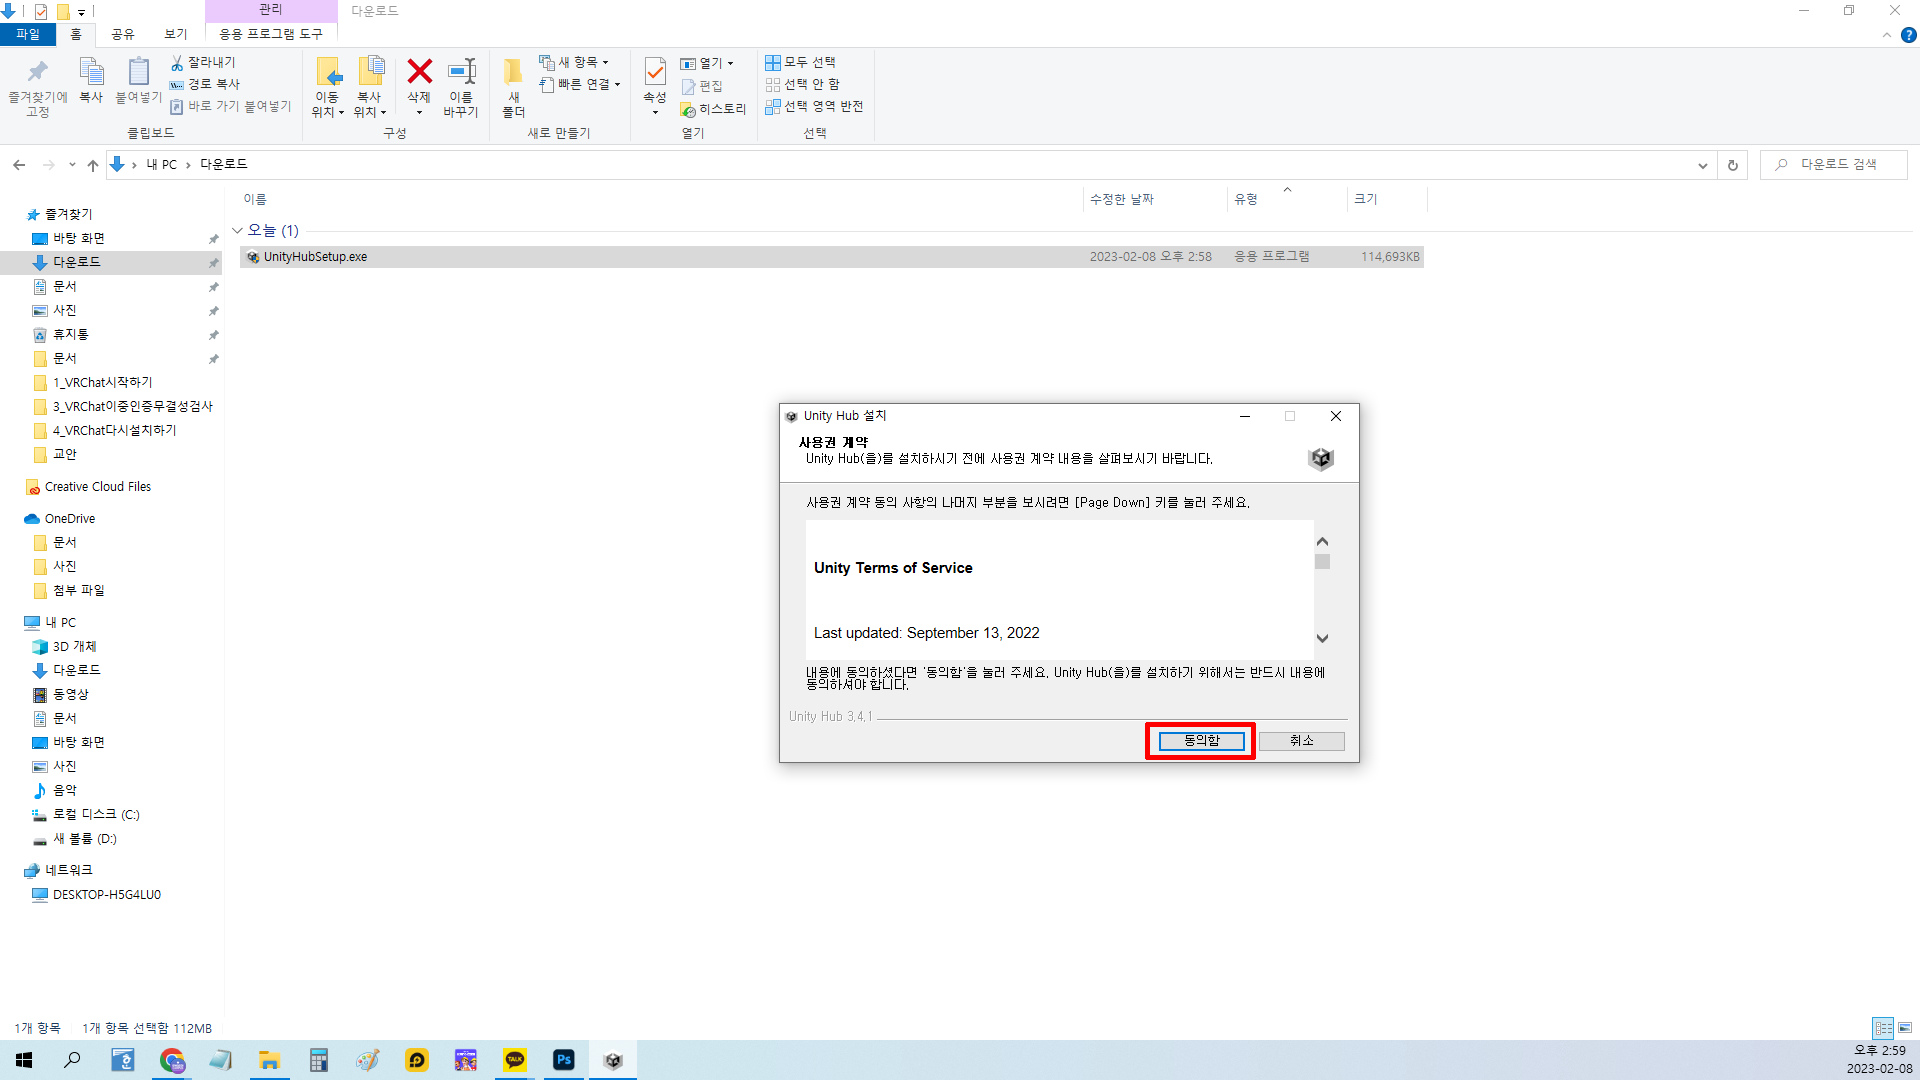The image size is (1920, 1080).
Task: Click 선택 영역 반전 (Invert selection)
Action: (x=814, y=106)
